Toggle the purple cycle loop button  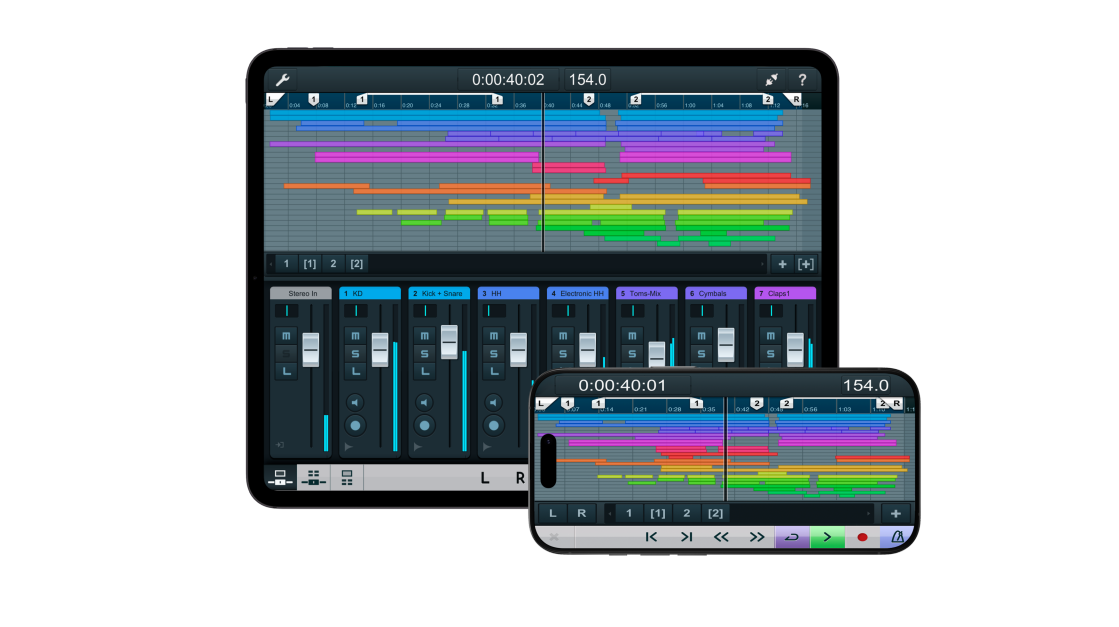pyautogui.click(x=792, y=537)
